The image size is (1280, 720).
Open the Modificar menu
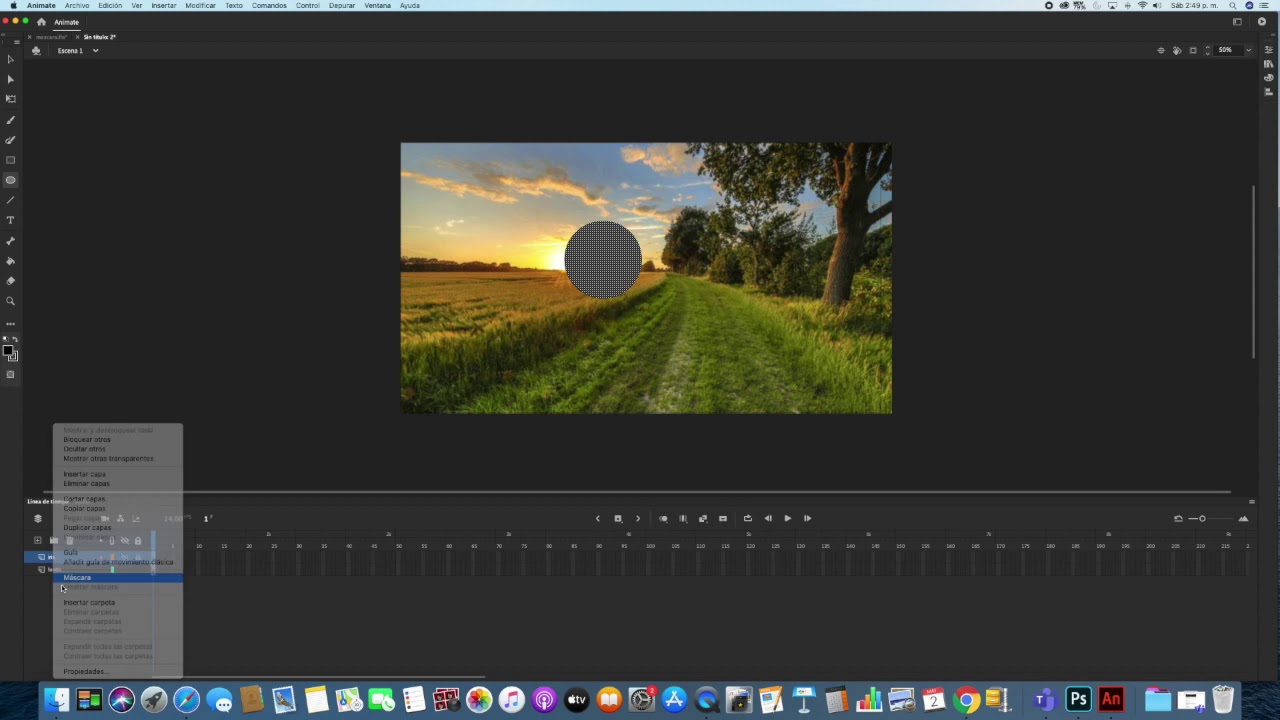pyautogui.click(x=200, y=5)
